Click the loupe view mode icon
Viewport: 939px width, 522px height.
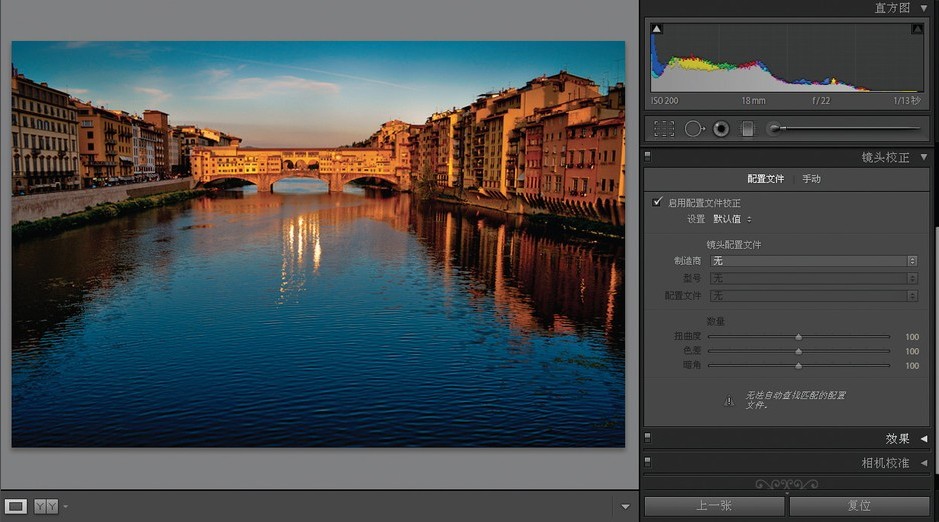click(x=16, y=506)
